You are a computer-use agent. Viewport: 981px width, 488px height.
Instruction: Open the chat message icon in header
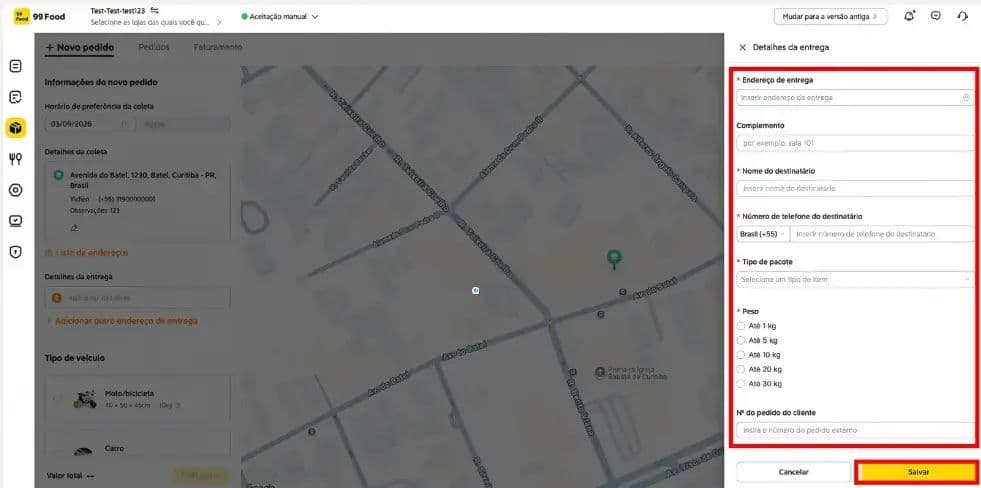(935, 16)
